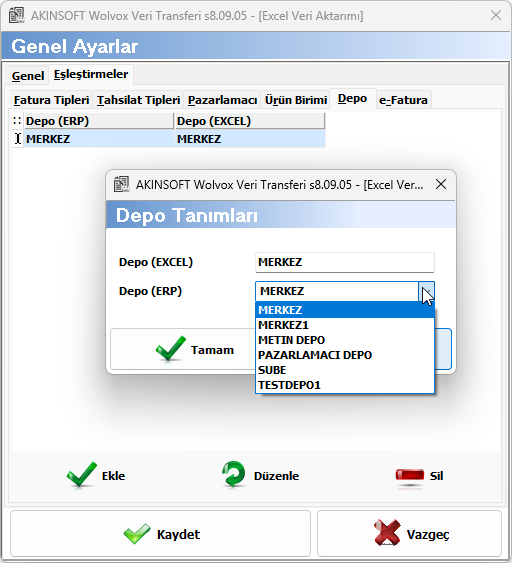Pick METIN DEPO in the list

tap(345, 340)
